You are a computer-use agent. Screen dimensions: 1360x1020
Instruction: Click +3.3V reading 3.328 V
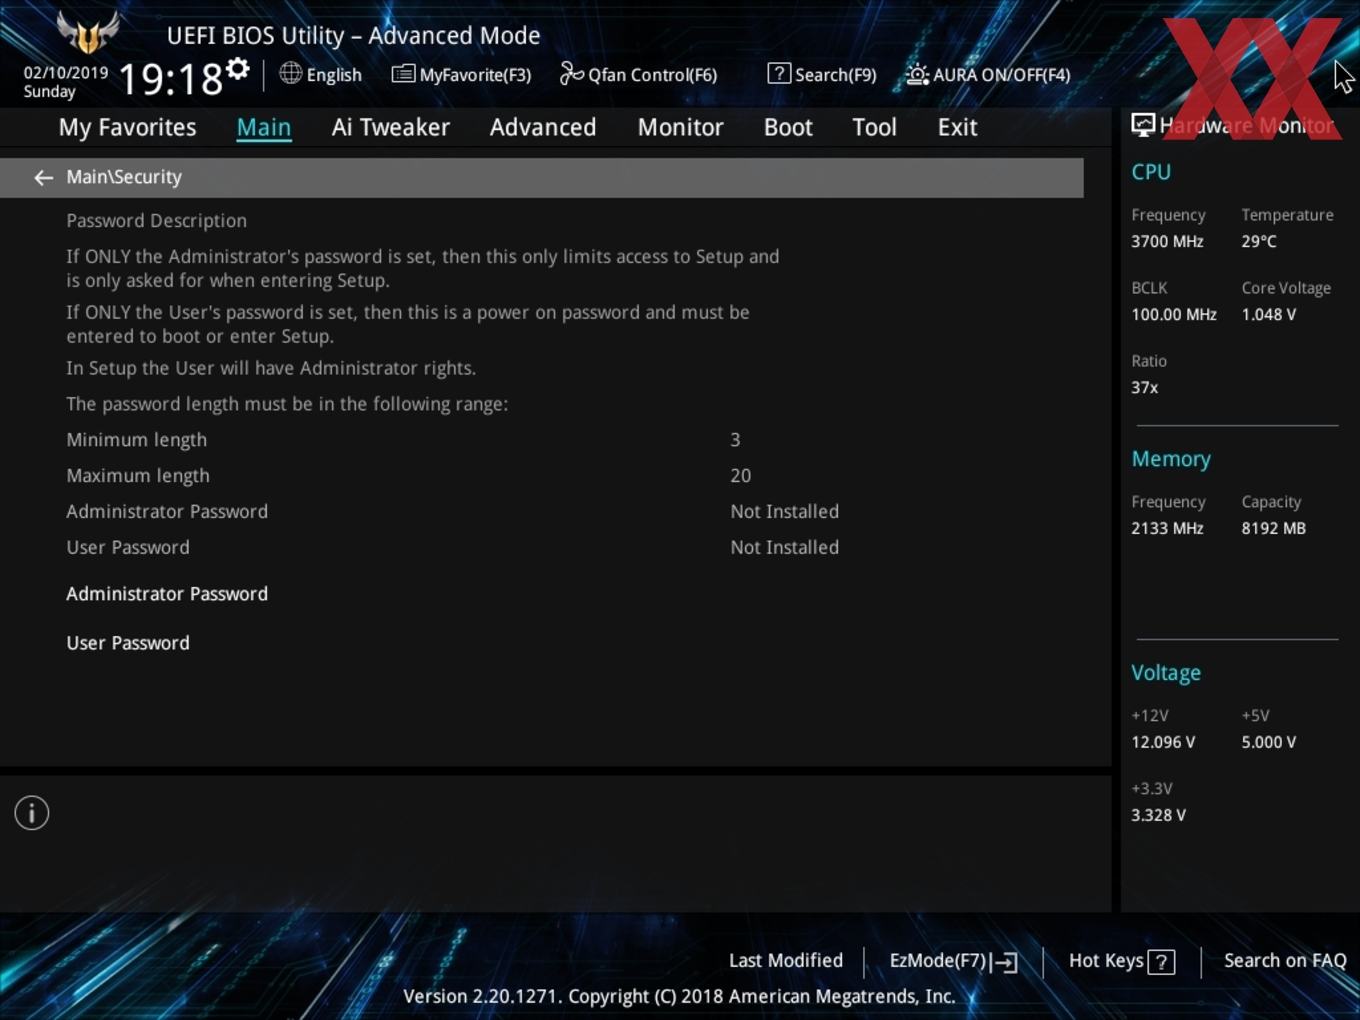(x=1158, y=815)
